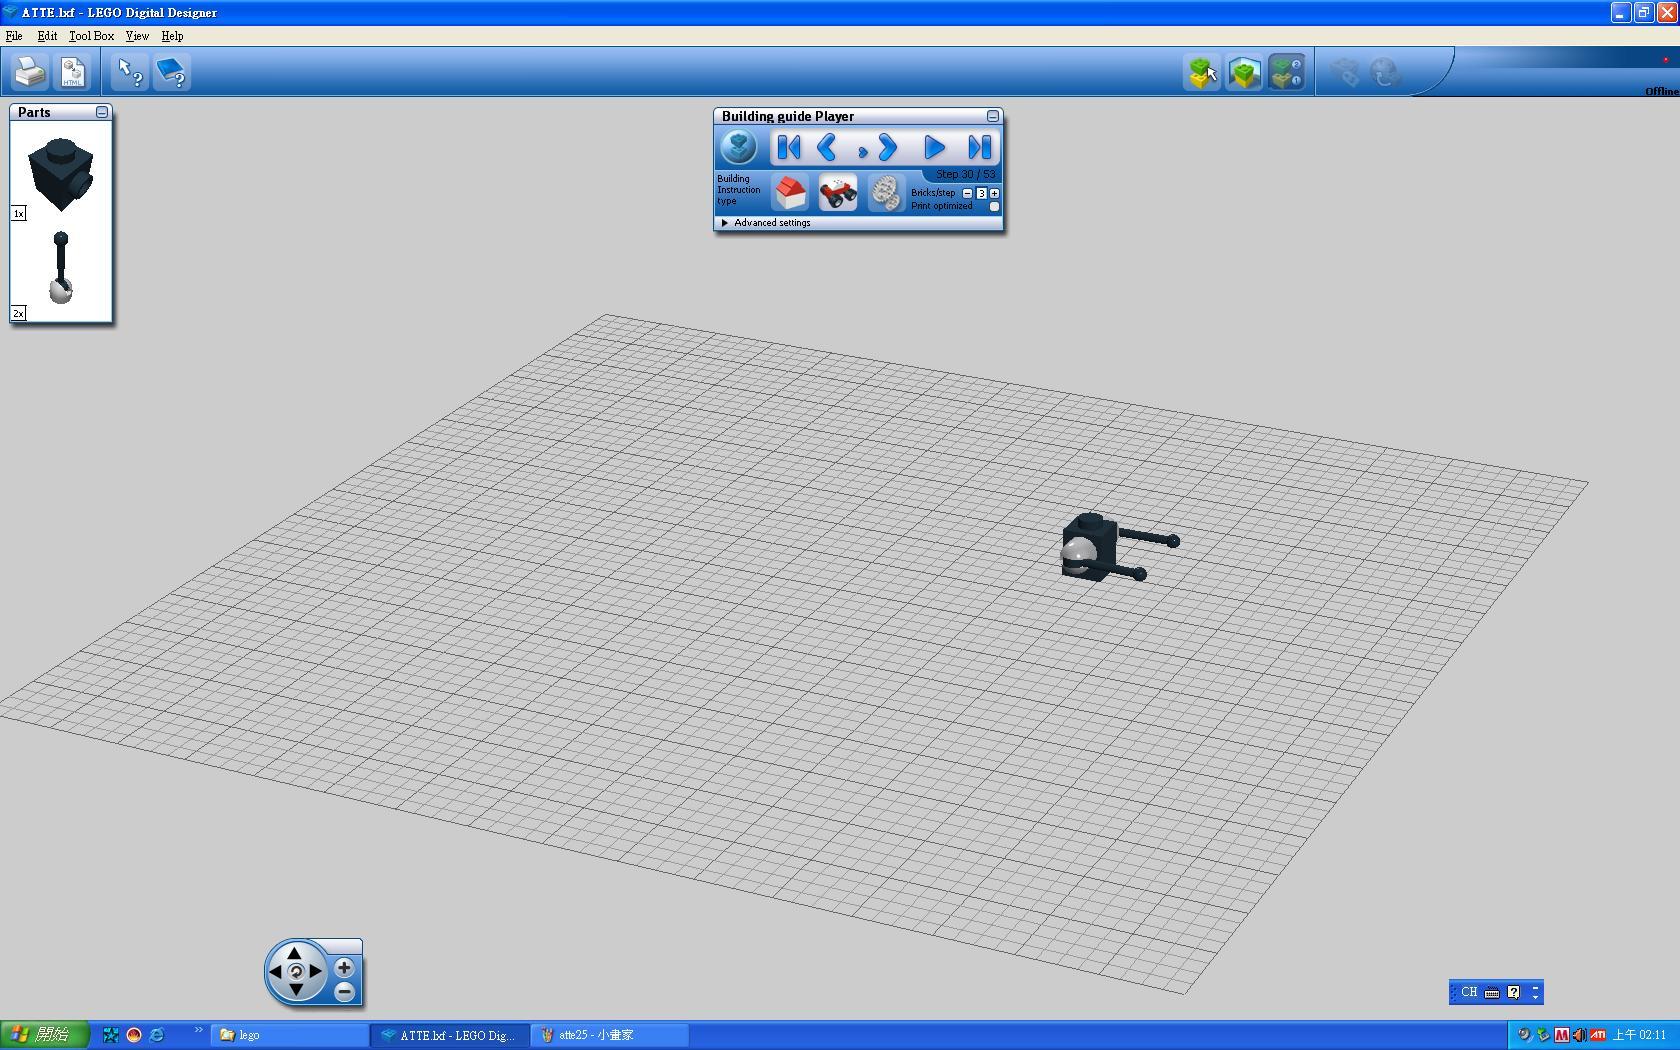Image resolution: width=1680 pixels, height=1050 pixels.
Task: Enable the Print optimized checkbox
Action: (x=994, y=206)
